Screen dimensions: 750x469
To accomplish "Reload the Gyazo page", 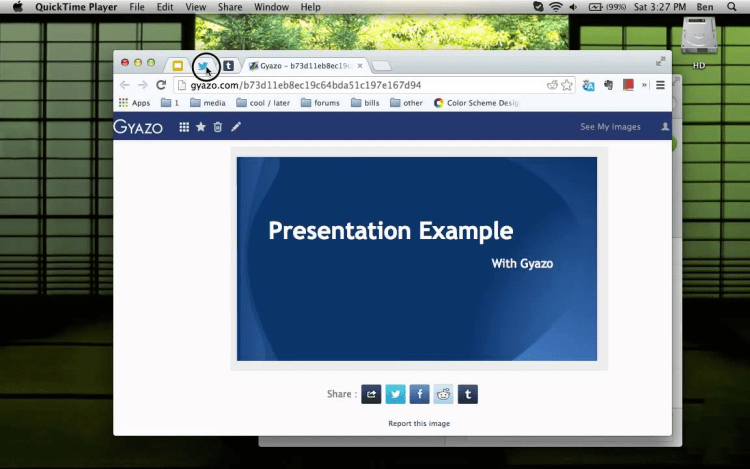I will pos(161,85).
